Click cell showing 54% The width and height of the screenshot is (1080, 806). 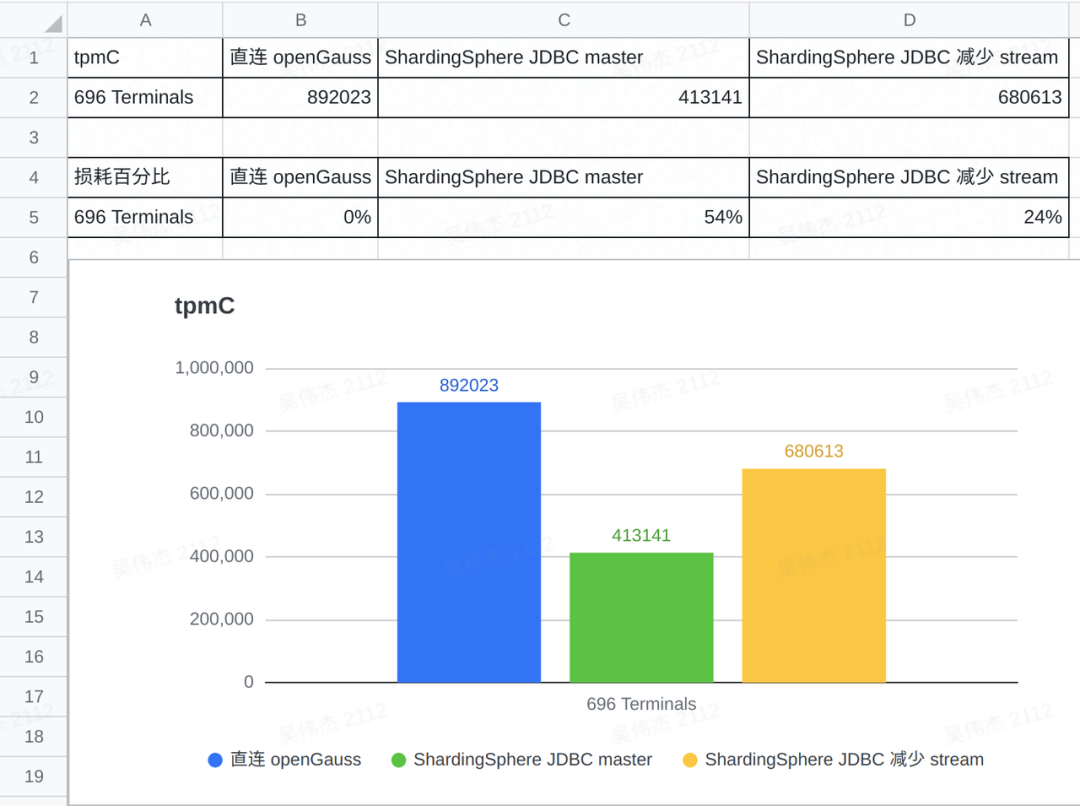563,217
